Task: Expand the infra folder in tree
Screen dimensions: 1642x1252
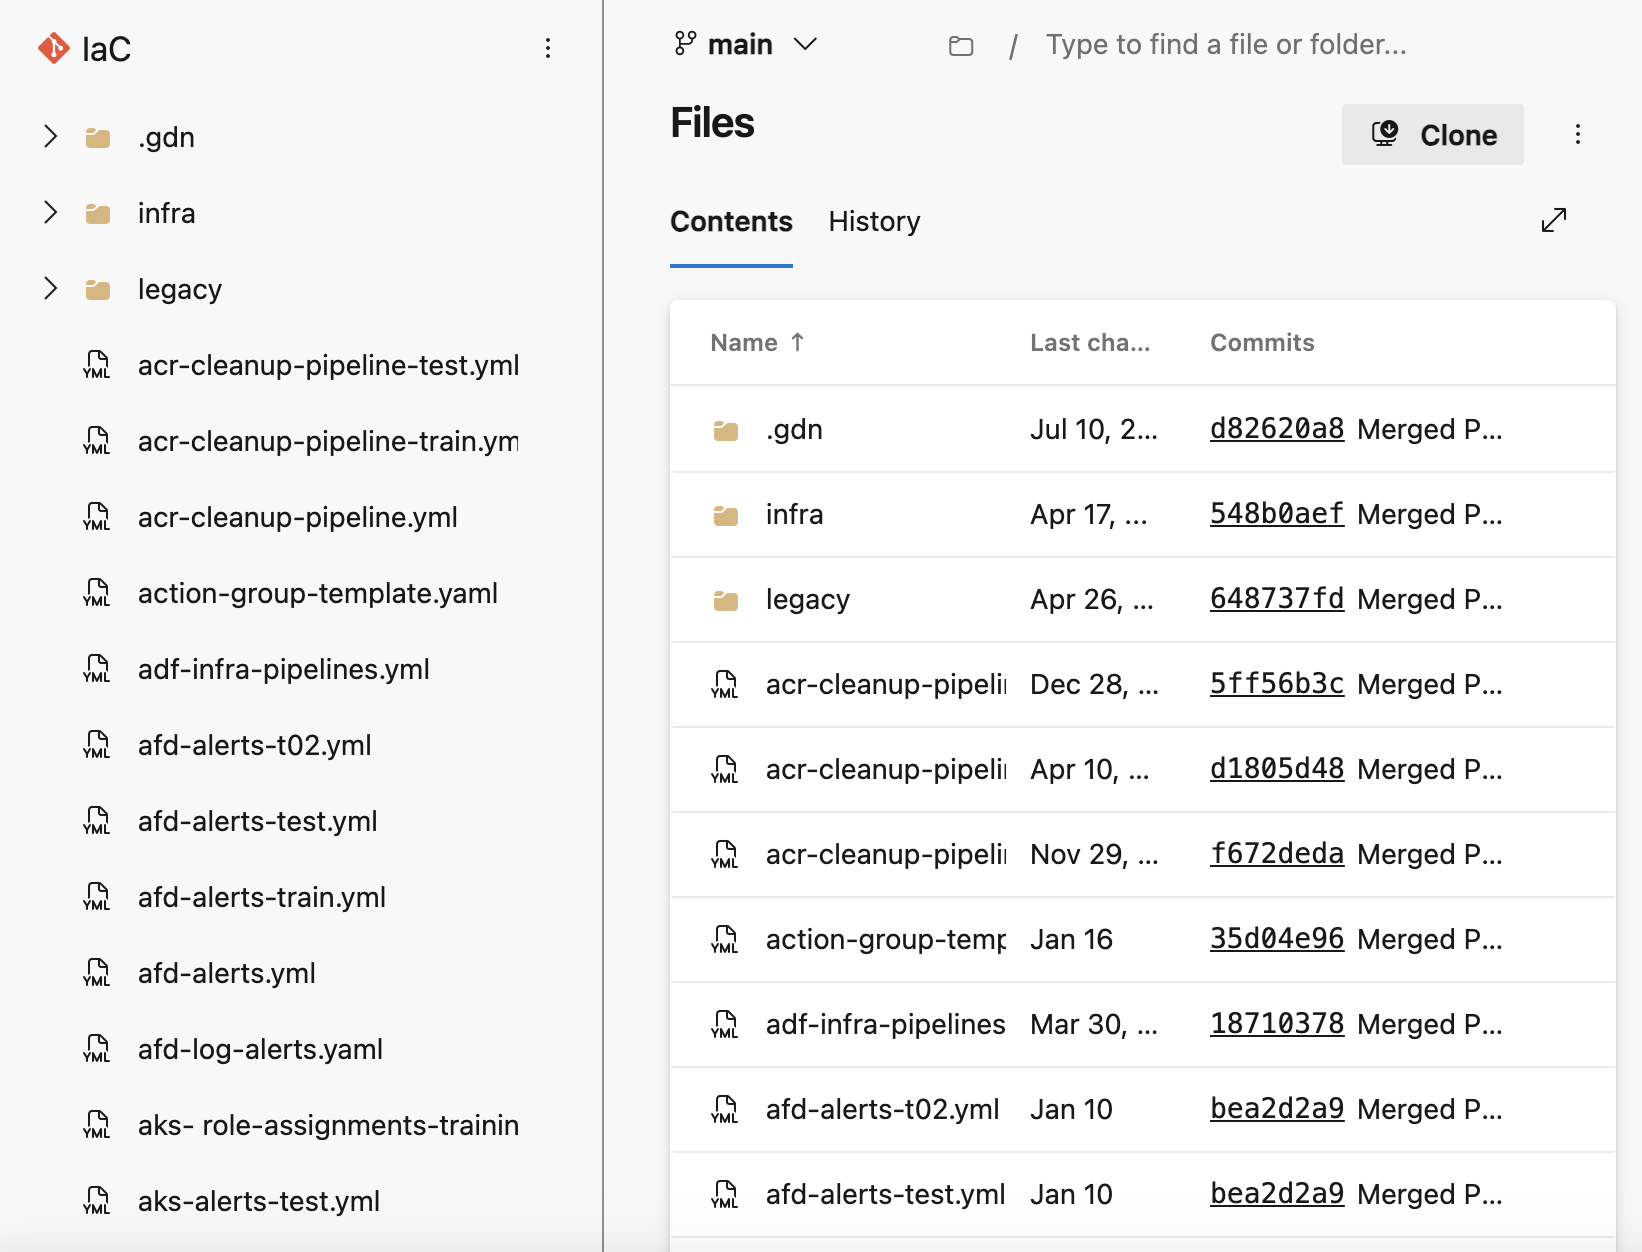Action: (x=50, y=213)
